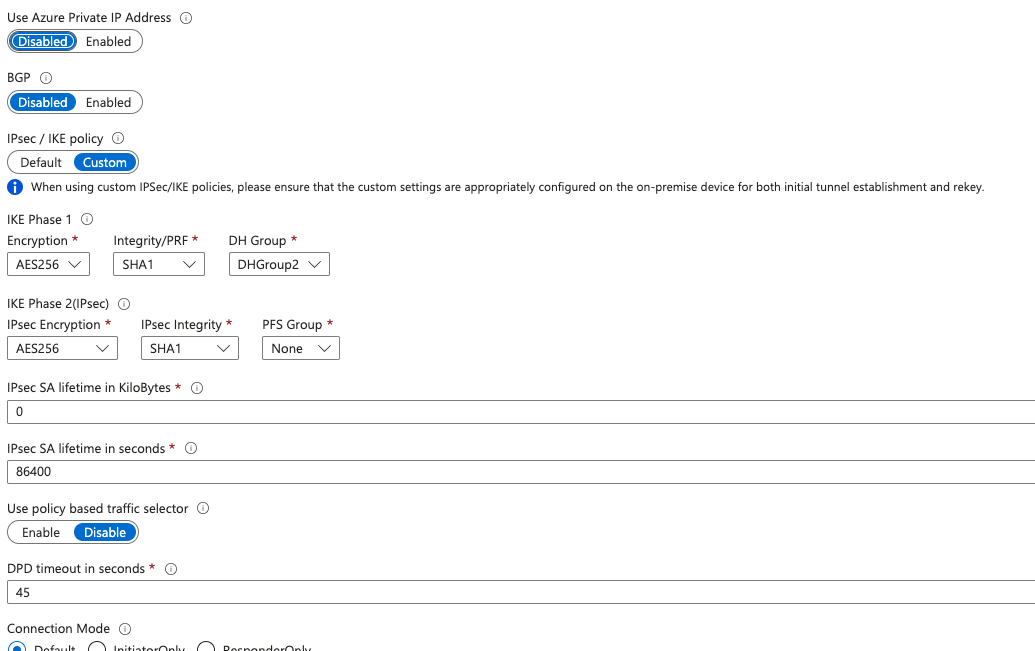Click DPD timeout in seconds field

pos(521,592)
